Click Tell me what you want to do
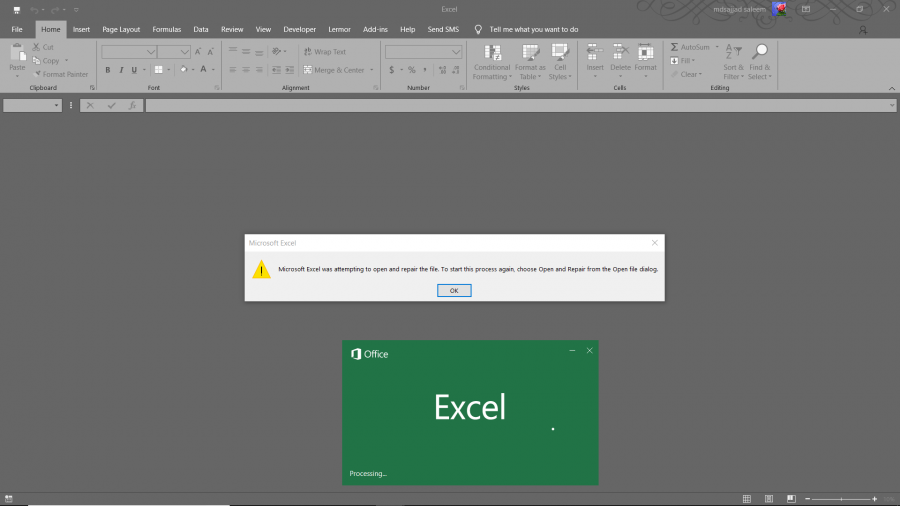The width and height of the screenshot is (900, 506). coord(533,29)
